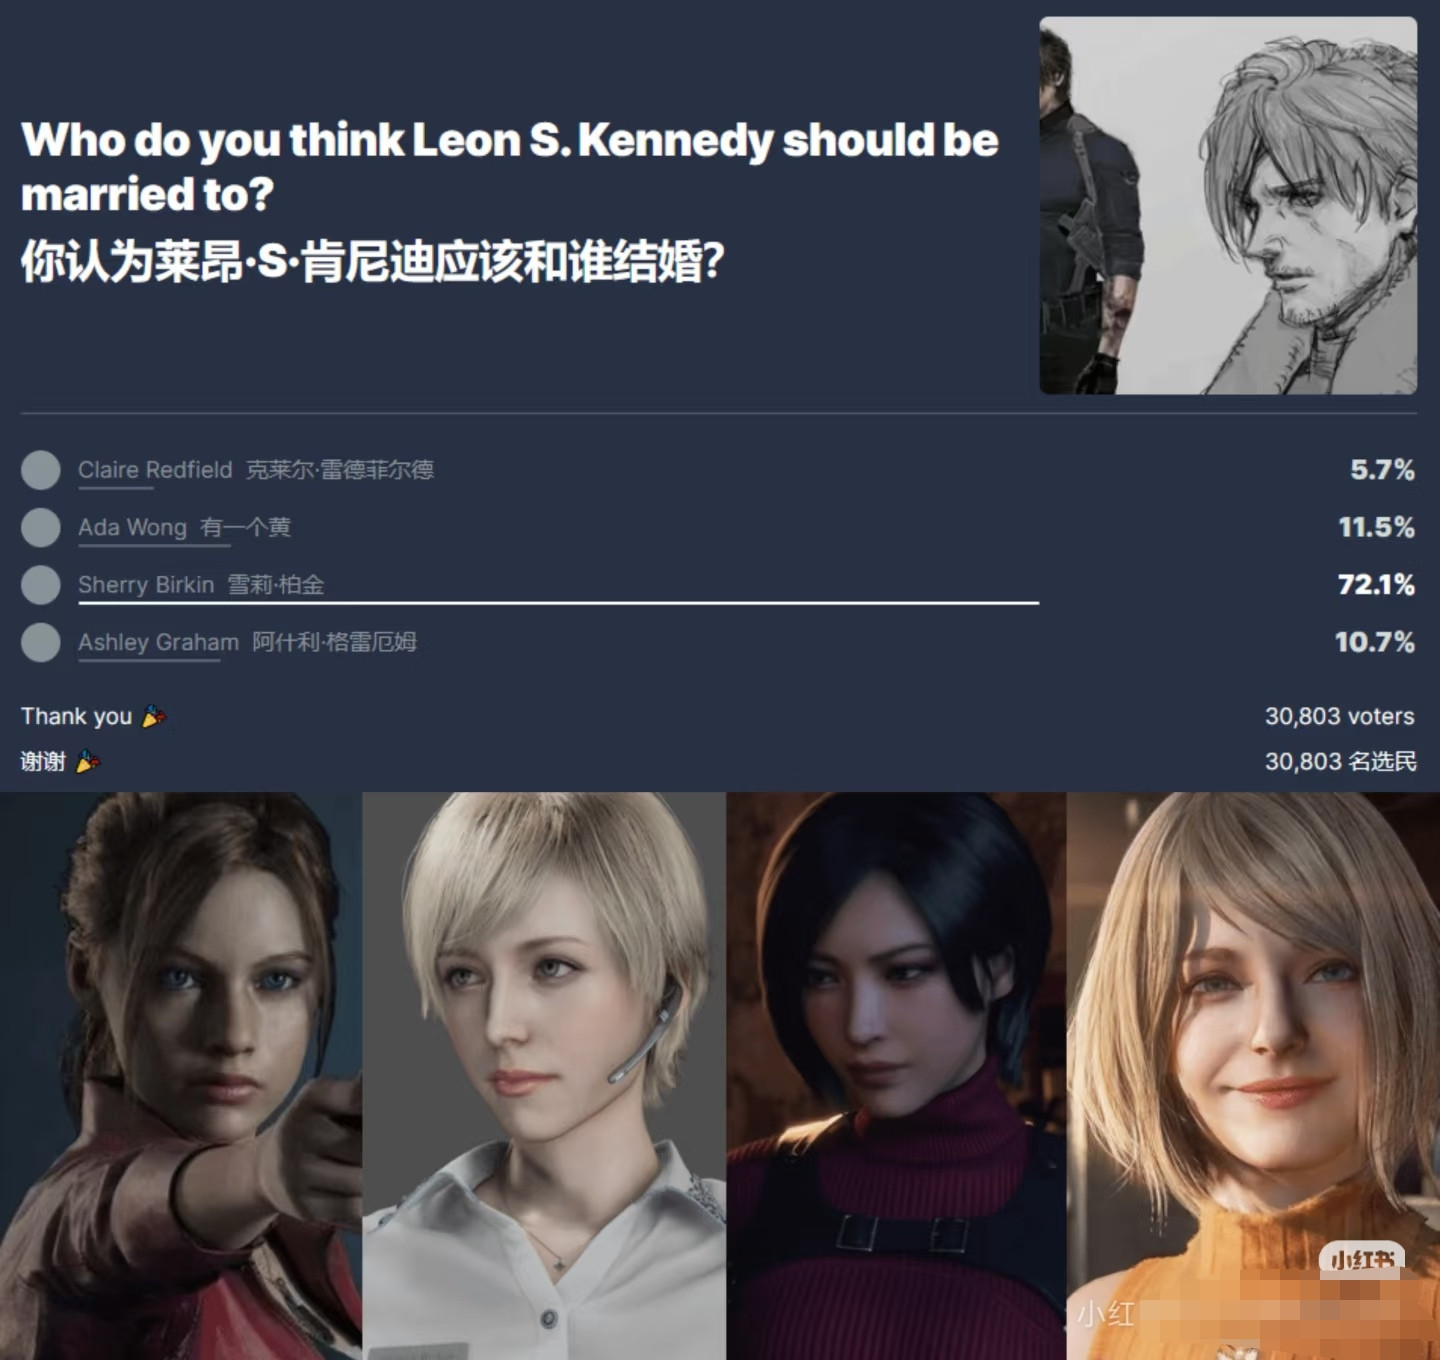Select the Claire Redfield radio button
The width and height of the screenshot is (1440, 1360).
[41, 470]
